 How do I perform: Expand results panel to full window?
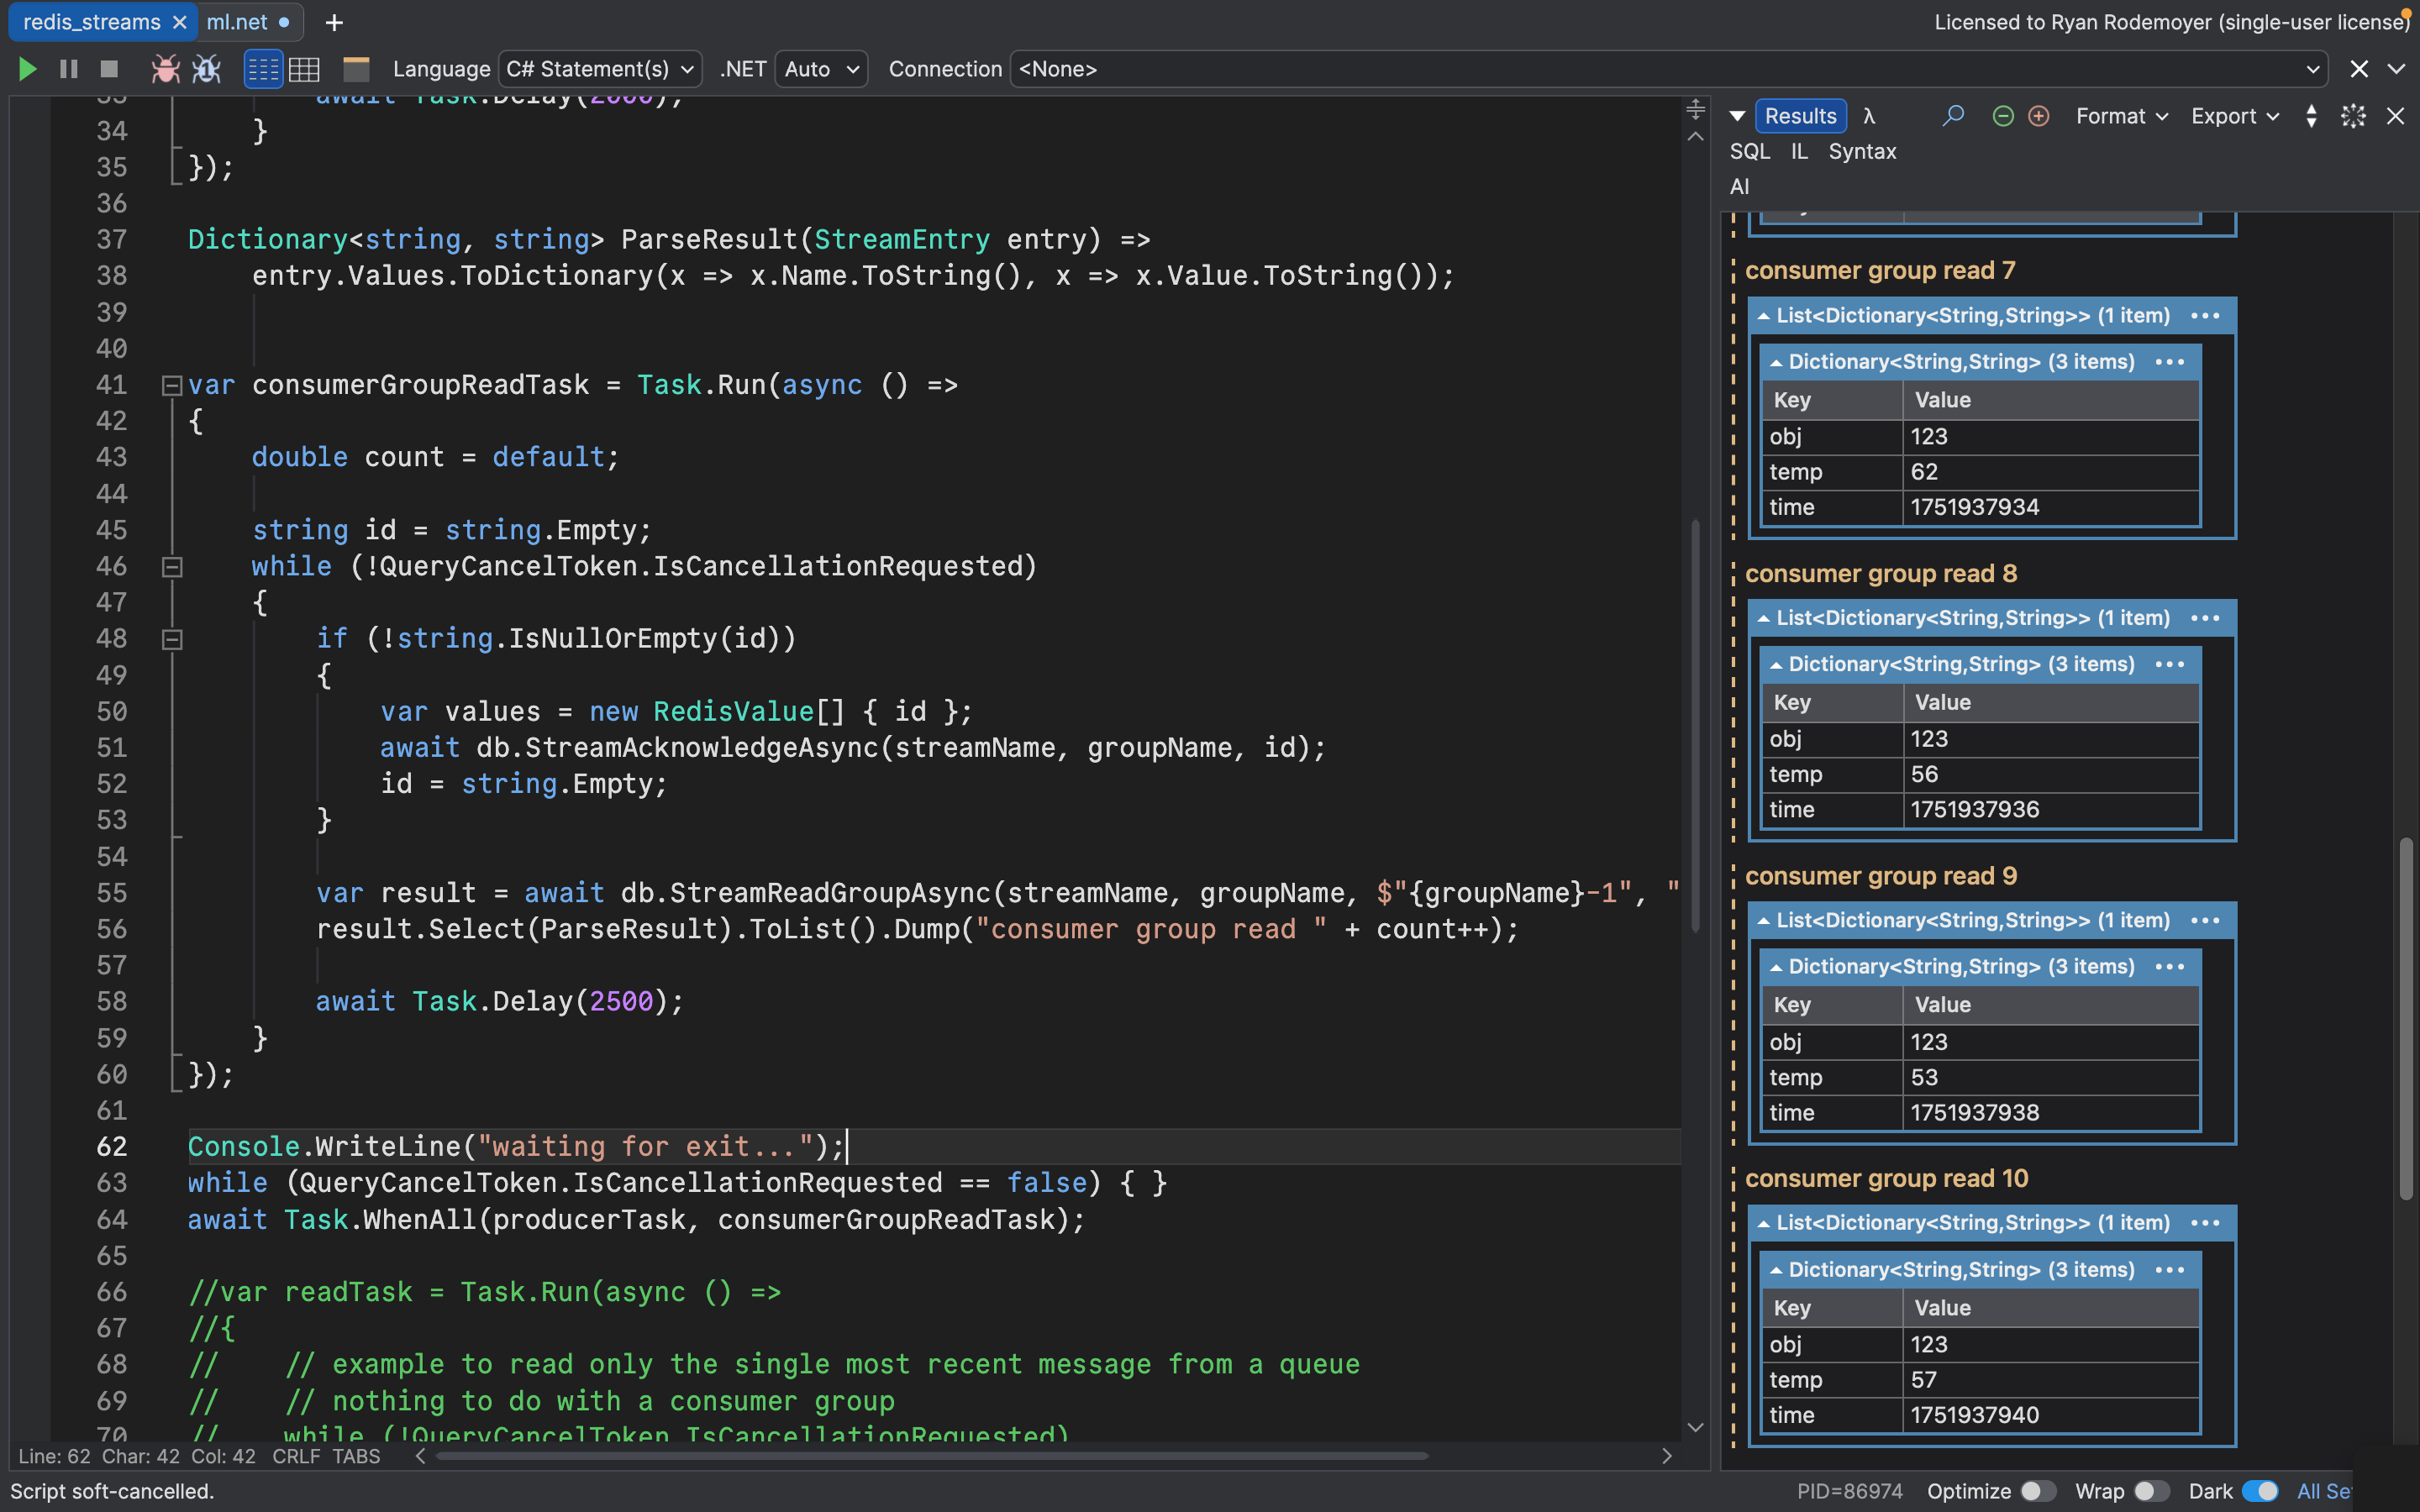(x=2353, y=115)
